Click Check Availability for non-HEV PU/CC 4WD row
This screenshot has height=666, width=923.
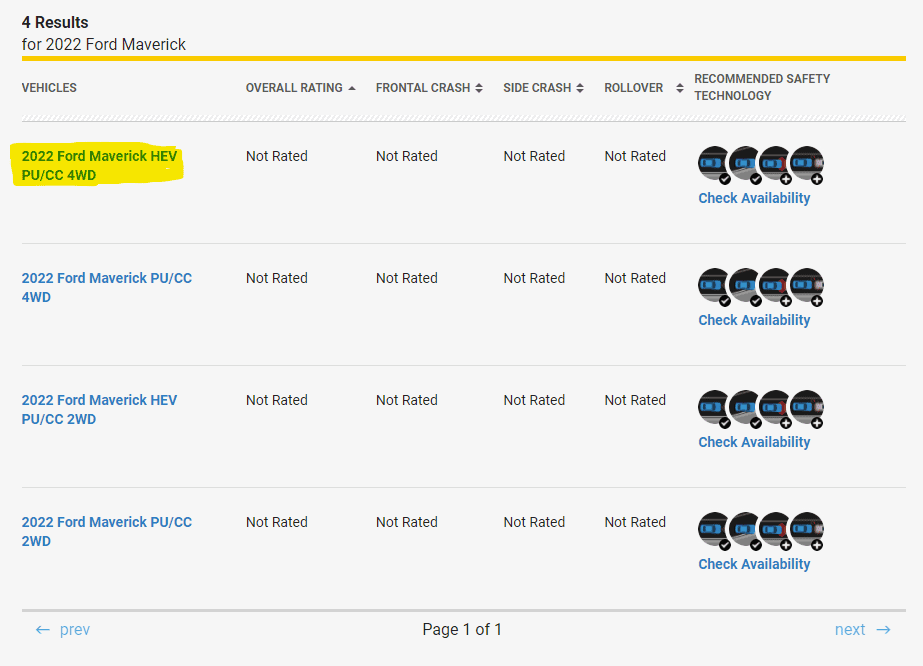pos(754,320)
